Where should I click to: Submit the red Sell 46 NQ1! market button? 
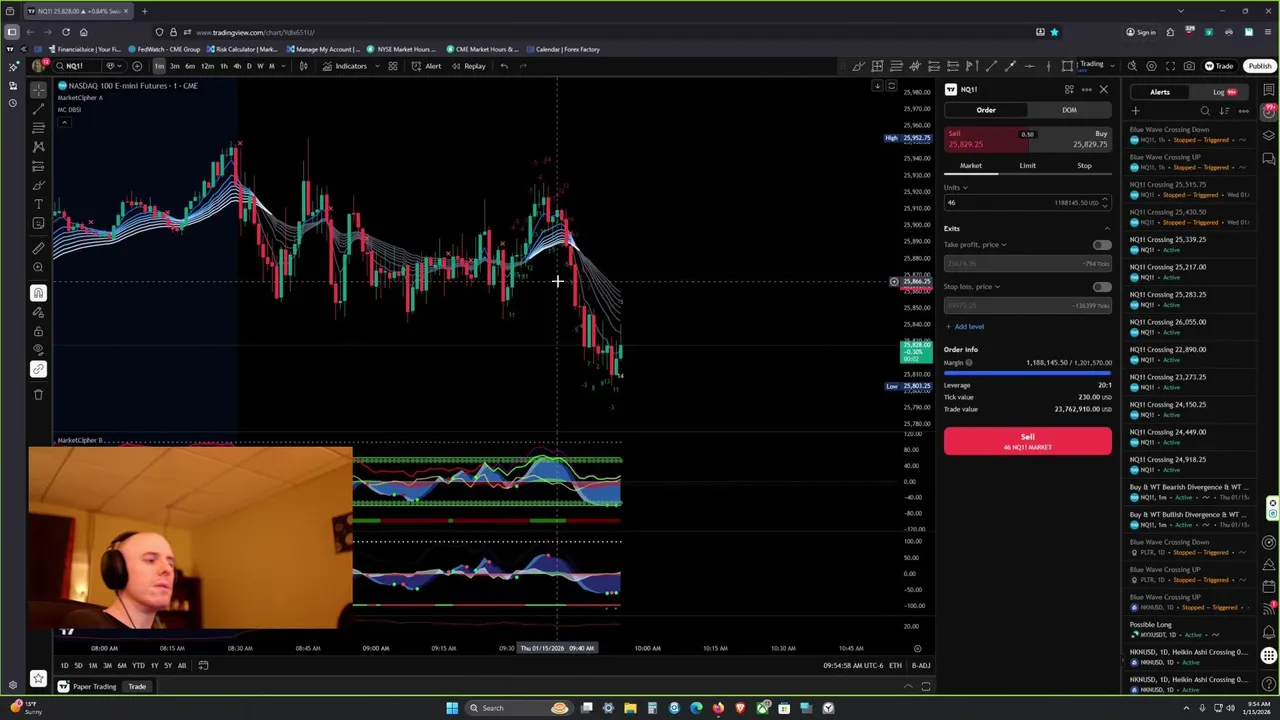tap(1027, 441)
